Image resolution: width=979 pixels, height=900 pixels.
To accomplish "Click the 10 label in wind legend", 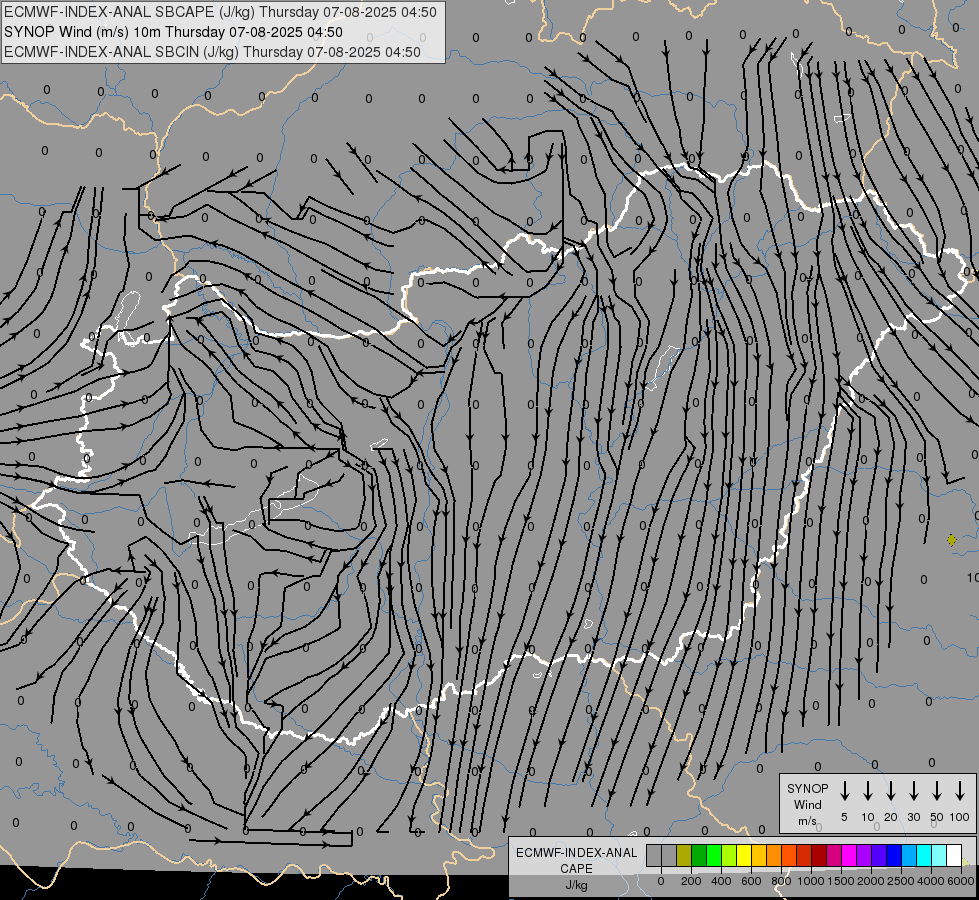I will [x=868, y=817].
